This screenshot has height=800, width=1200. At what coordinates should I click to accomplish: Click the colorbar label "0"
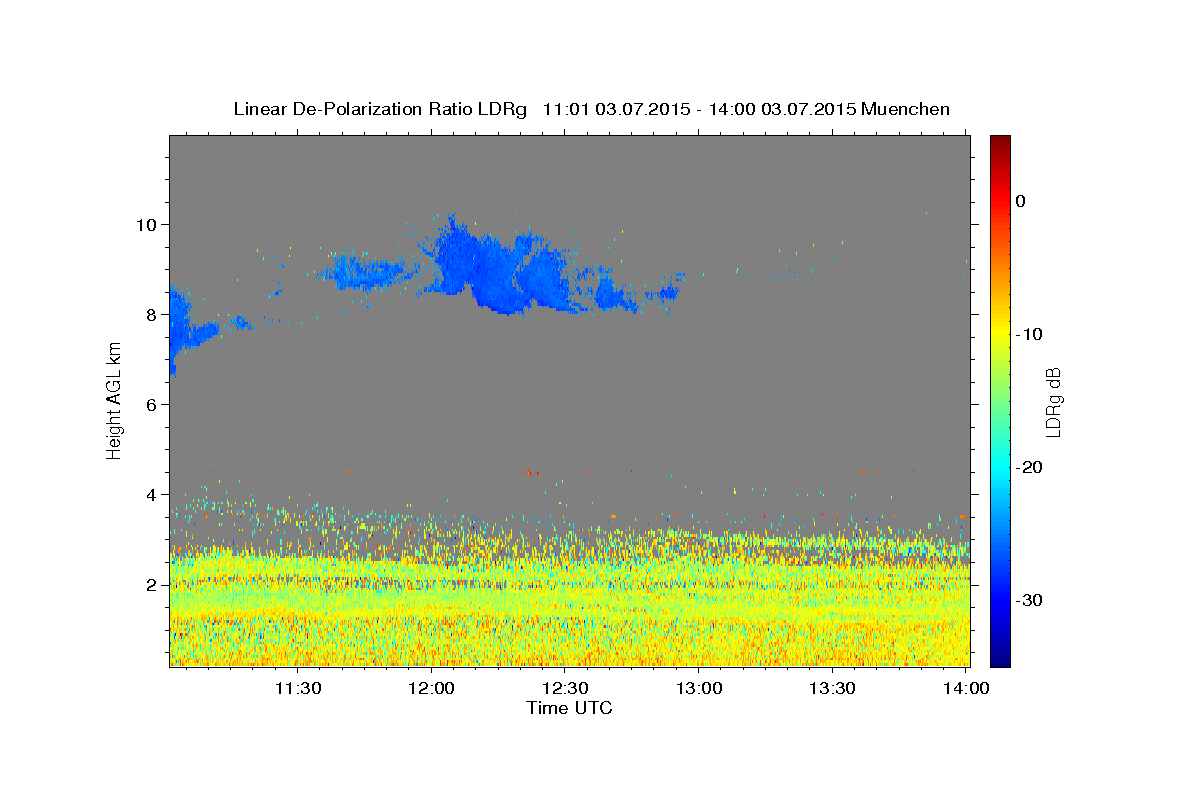coord(1021,201)
